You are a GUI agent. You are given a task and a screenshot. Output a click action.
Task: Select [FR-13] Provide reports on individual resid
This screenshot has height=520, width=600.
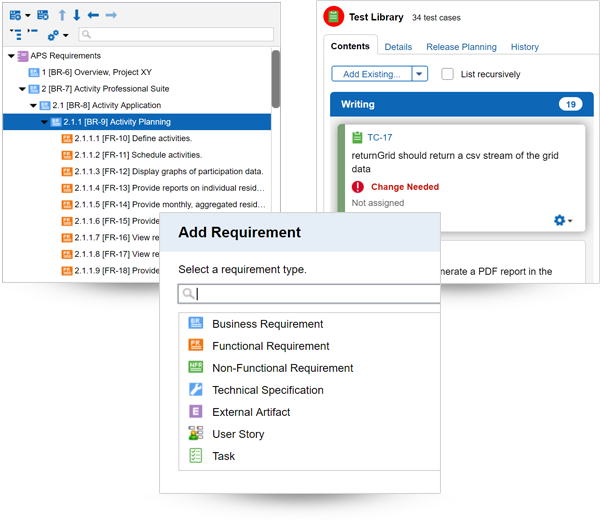pyautogui.click(x=169, y=188)
